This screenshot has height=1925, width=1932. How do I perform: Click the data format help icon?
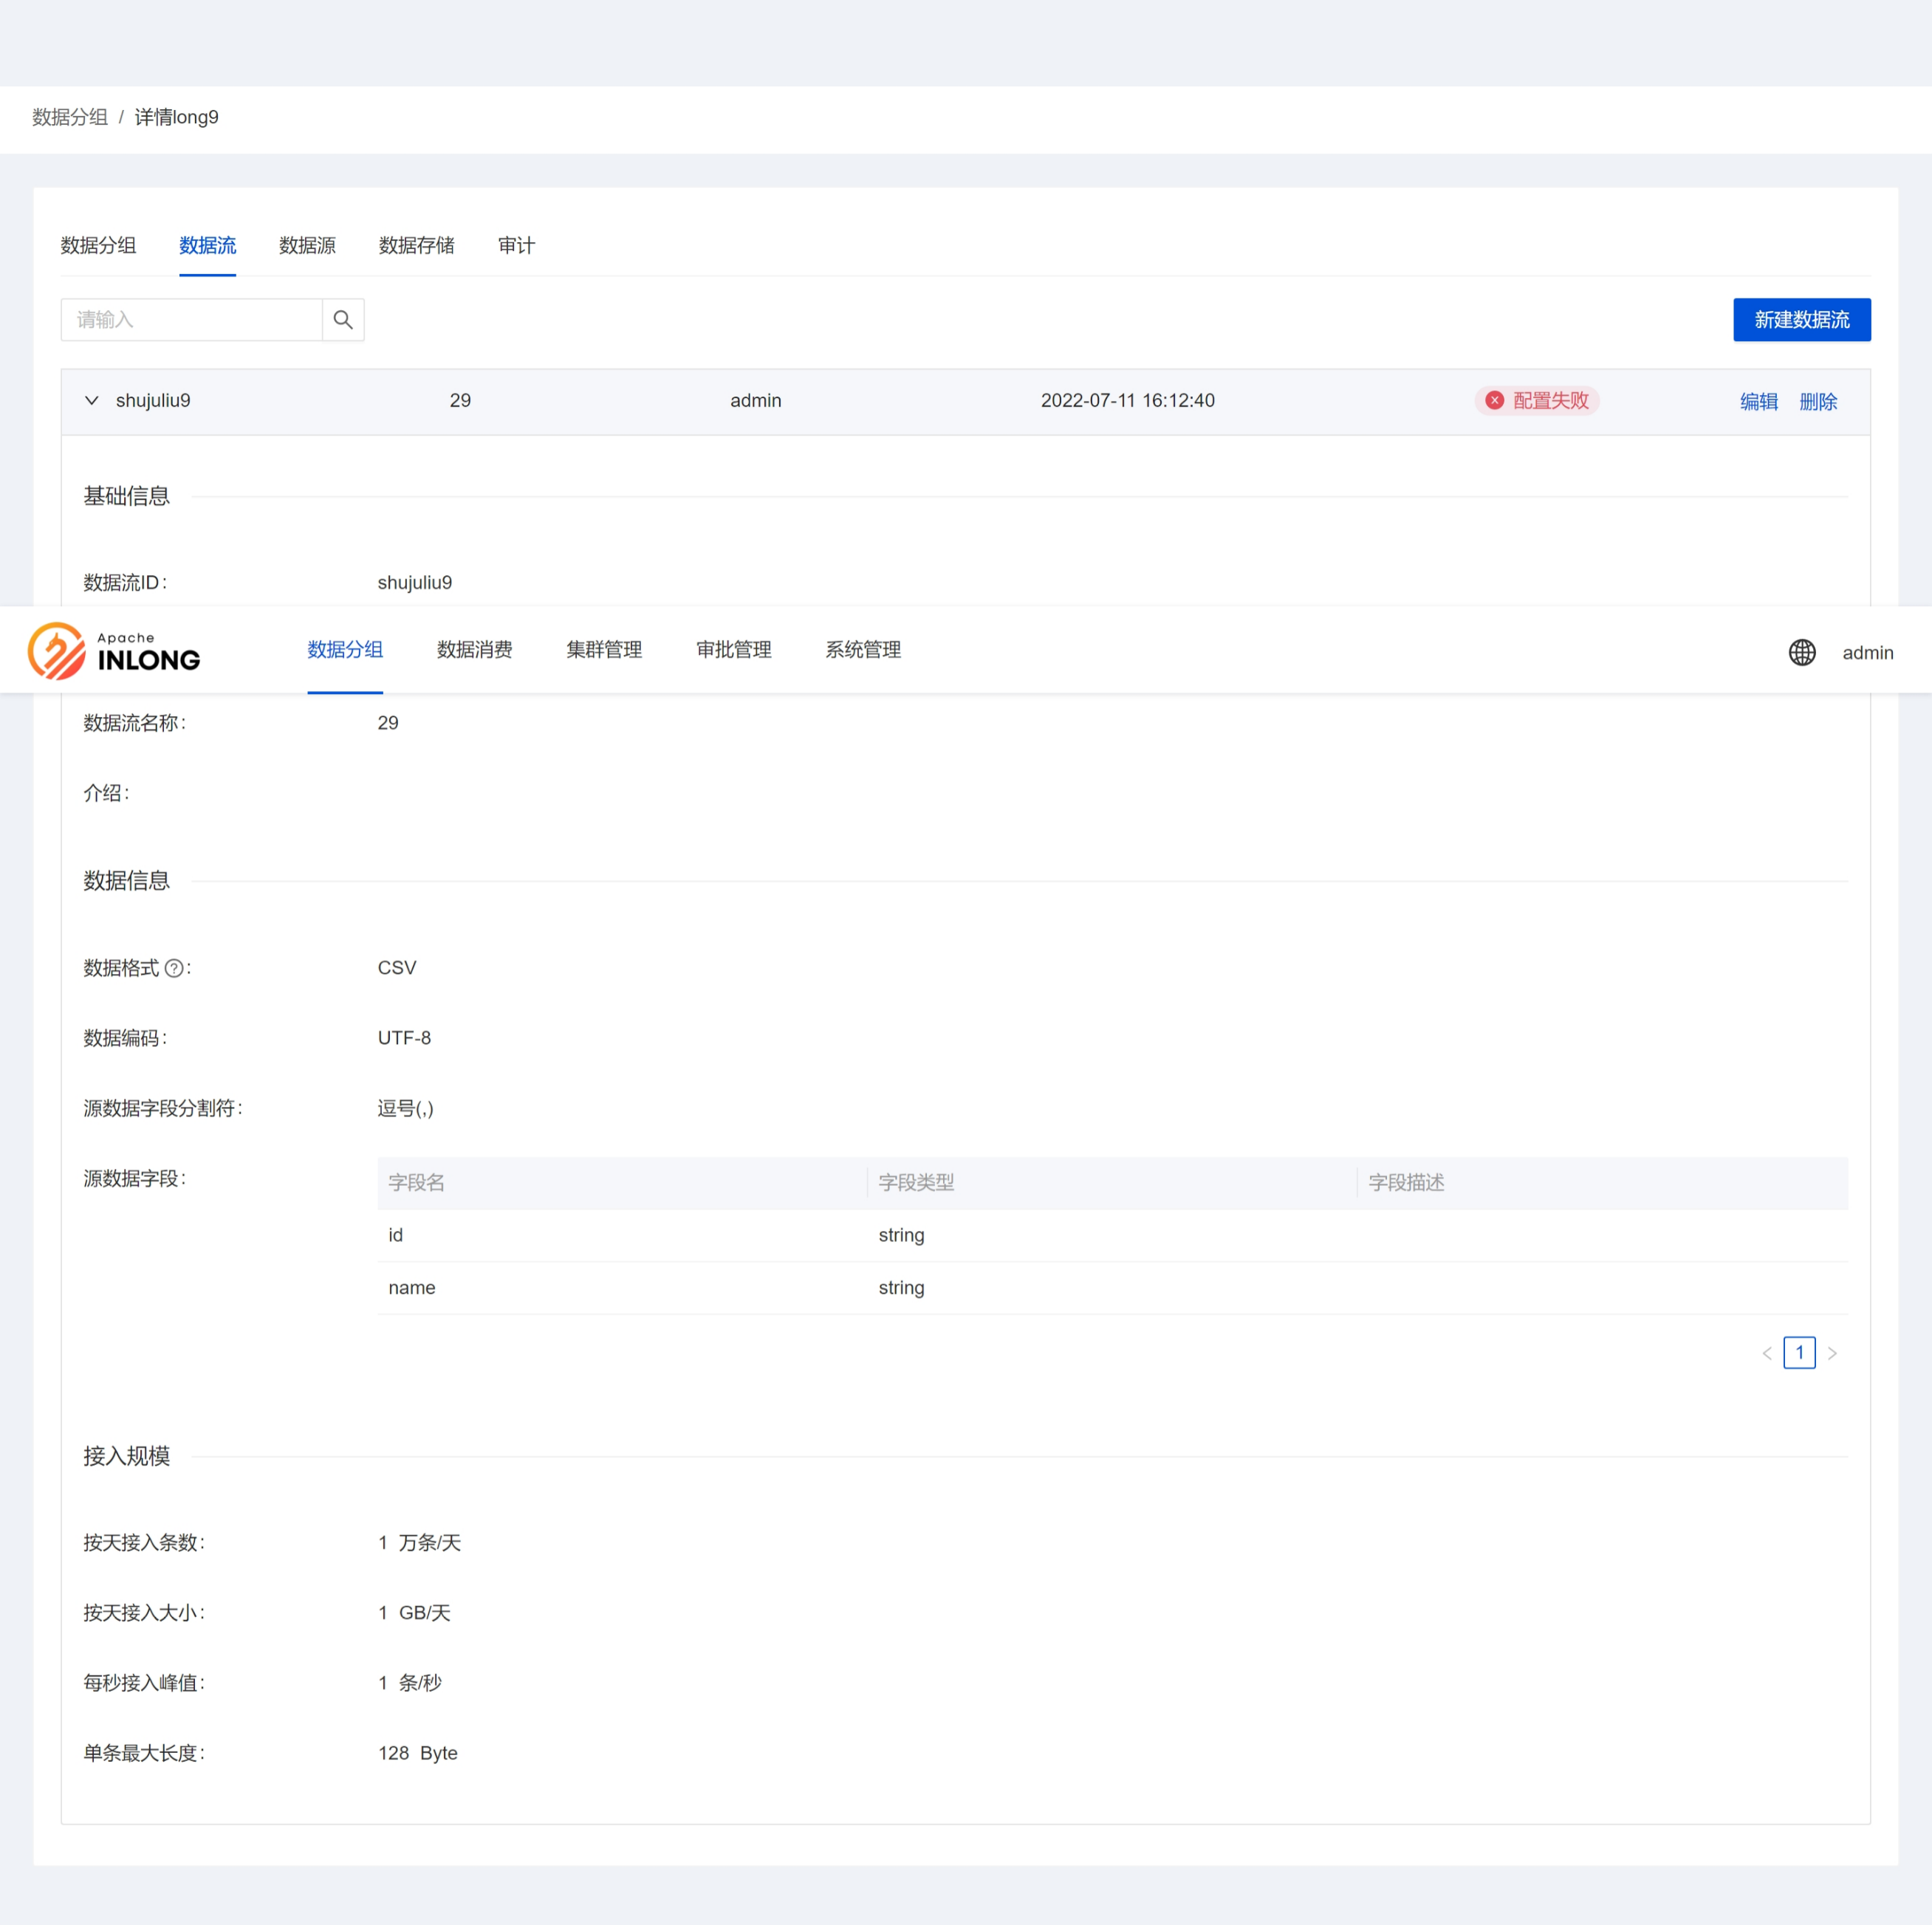click(174, 968)
